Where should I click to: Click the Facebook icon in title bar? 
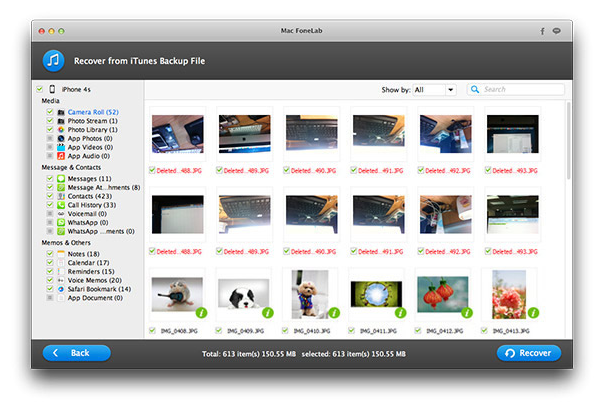543,31
